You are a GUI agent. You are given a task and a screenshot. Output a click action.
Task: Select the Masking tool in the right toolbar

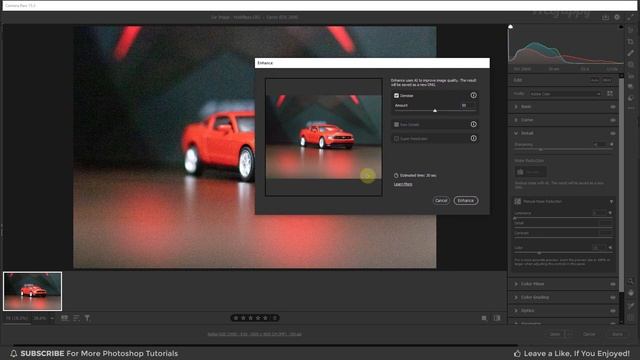coord(631,64)
